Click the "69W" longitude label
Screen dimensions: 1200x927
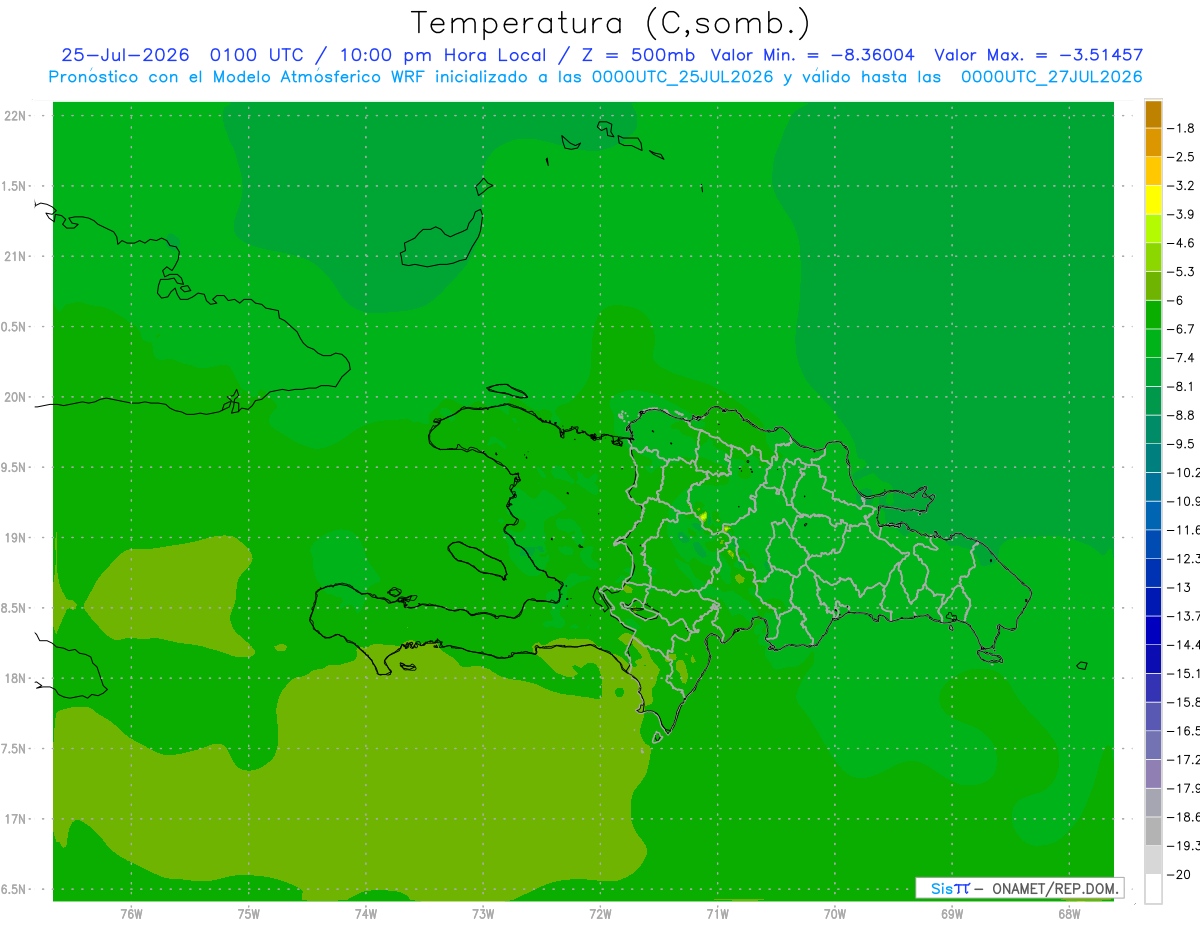point(952,914)
